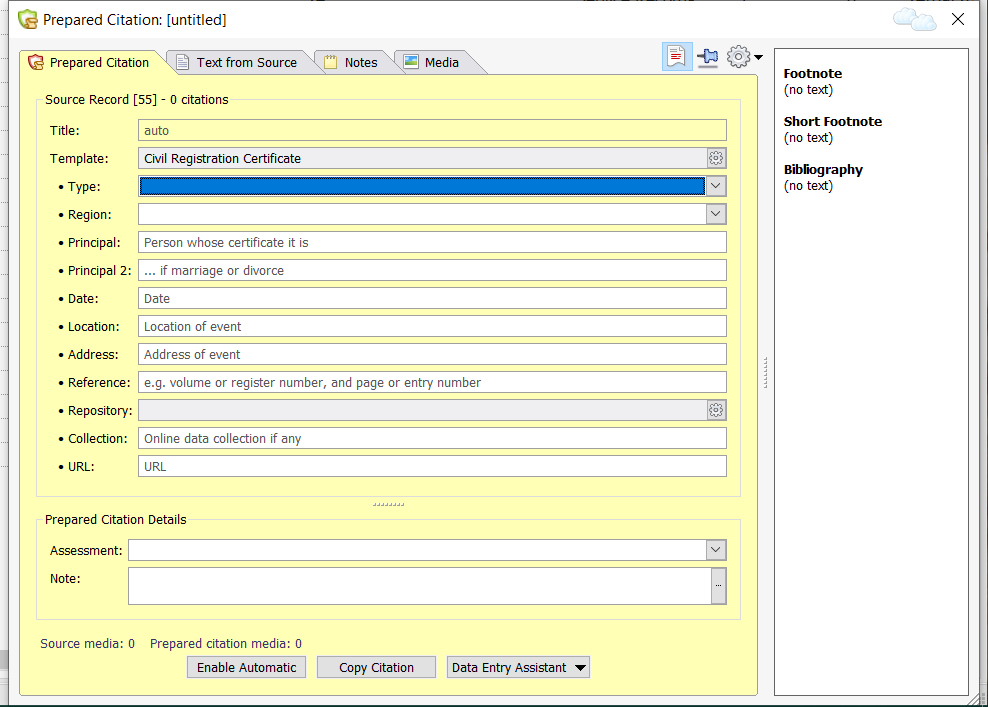Image resolution: width=988 pixels, height=707 pixels.
Task: Click the Footnote heading in preview
Action: tap(812, 73)
